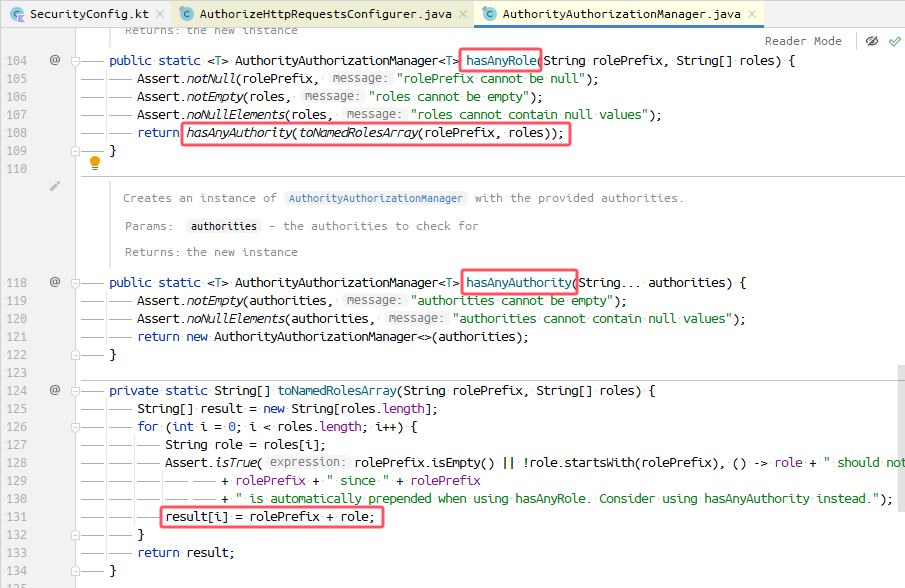Click "authorities cannot contain null values" string
The image size is (905, 588).
click(593, 319)
